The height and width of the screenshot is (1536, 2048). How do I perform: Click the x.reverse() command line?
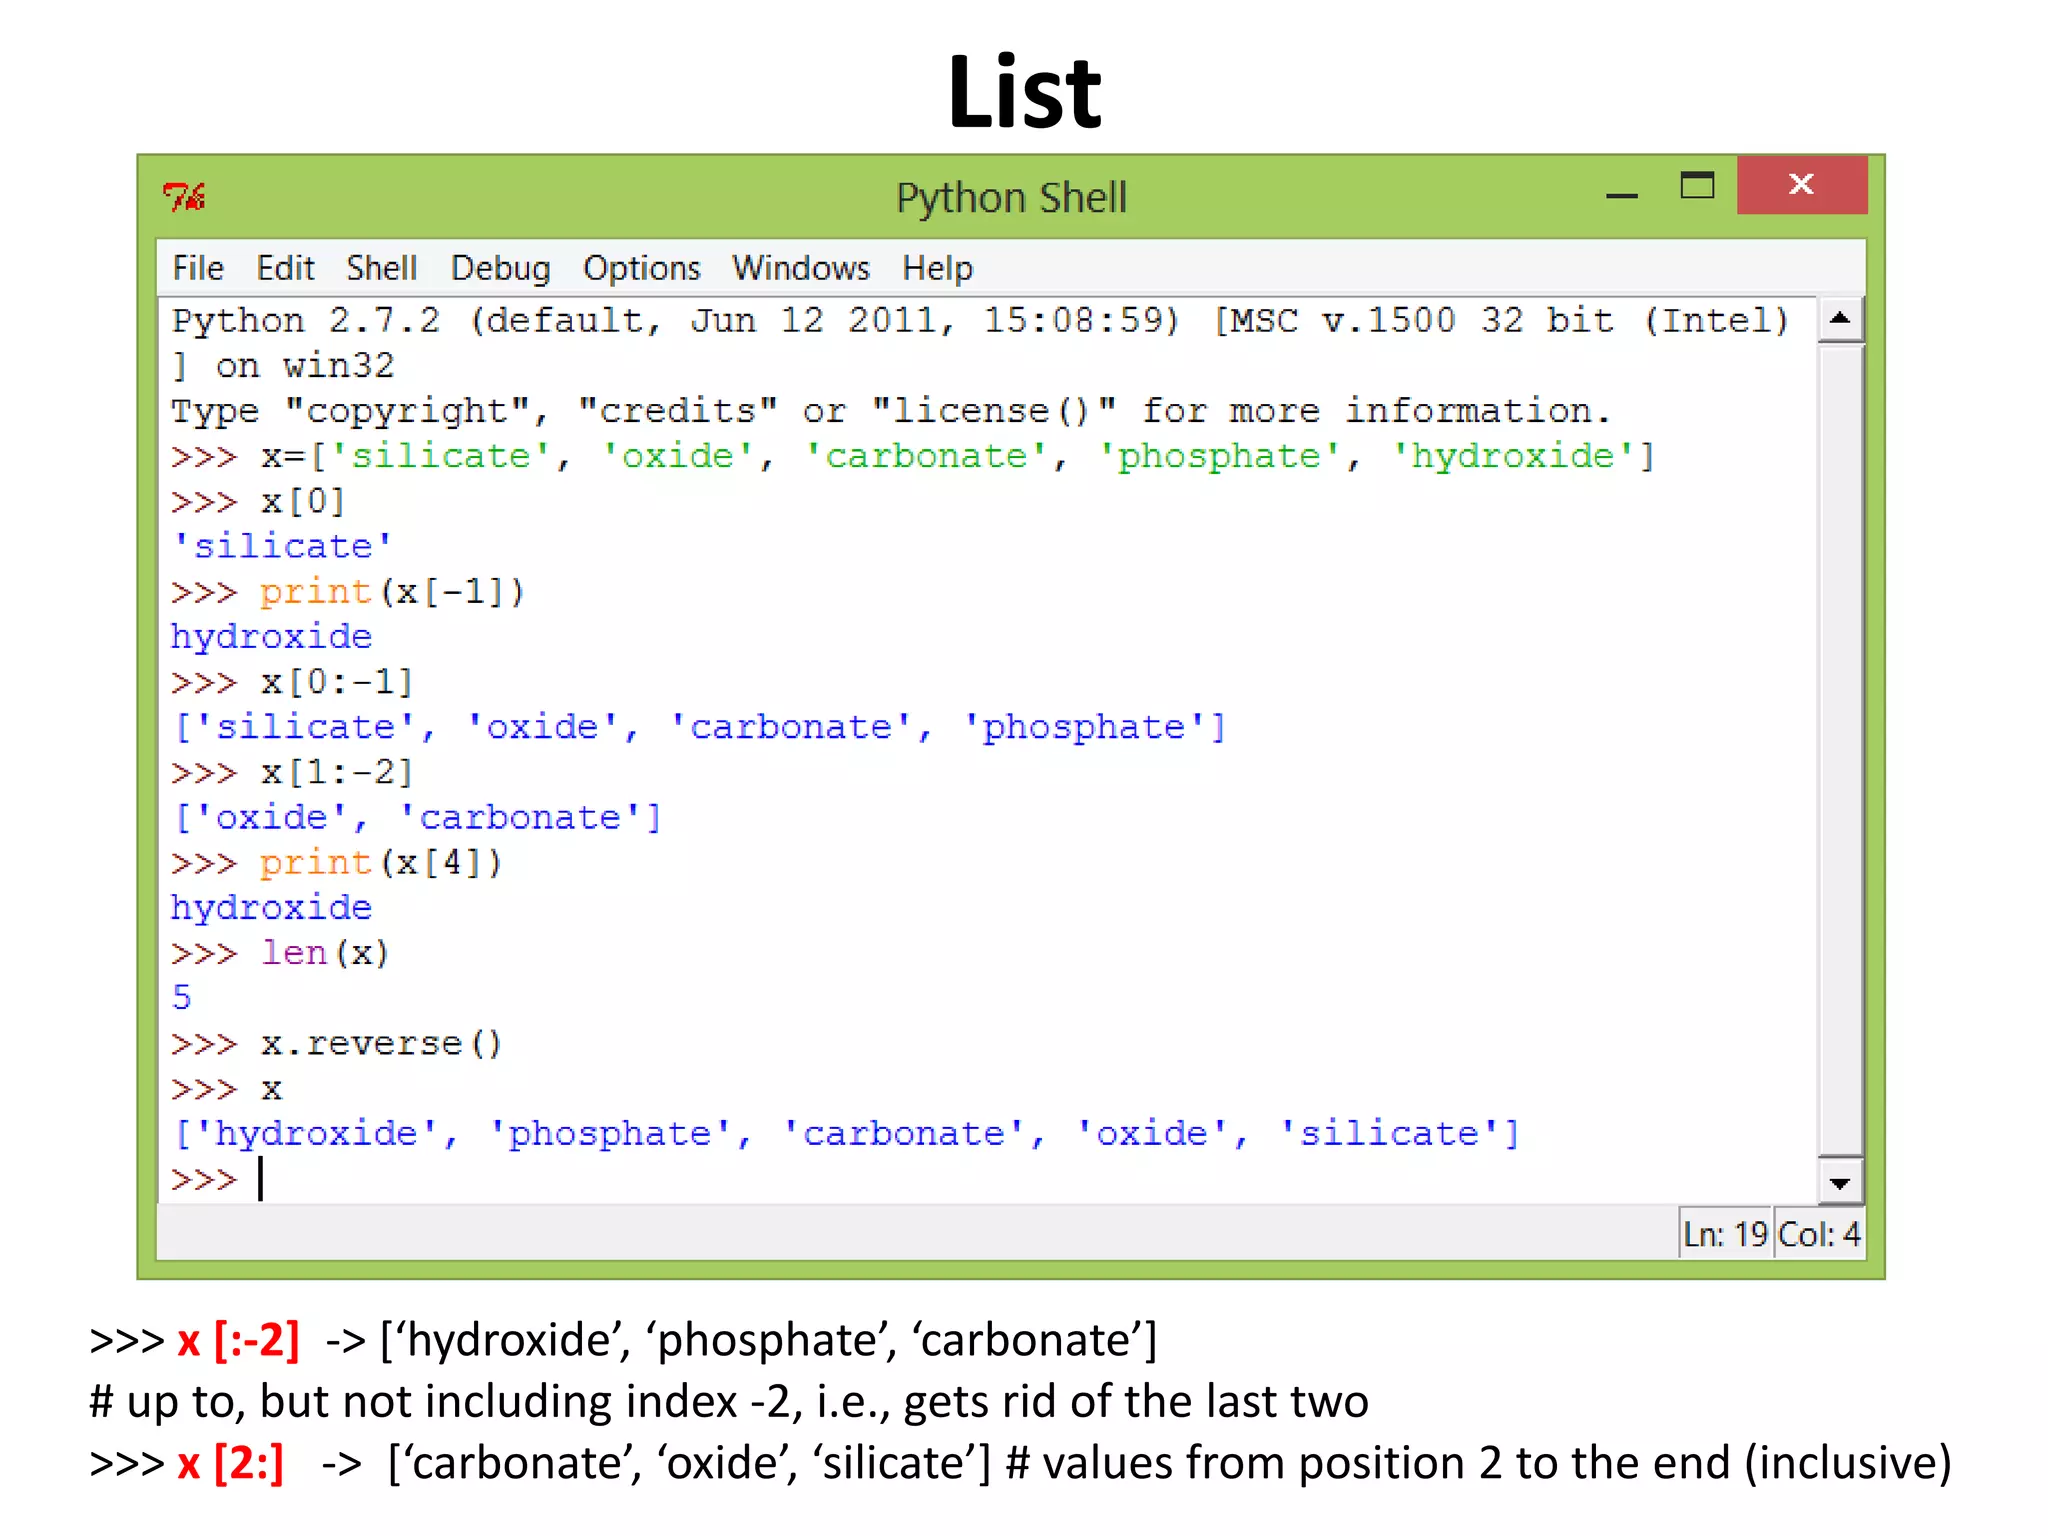point(380,1044)
